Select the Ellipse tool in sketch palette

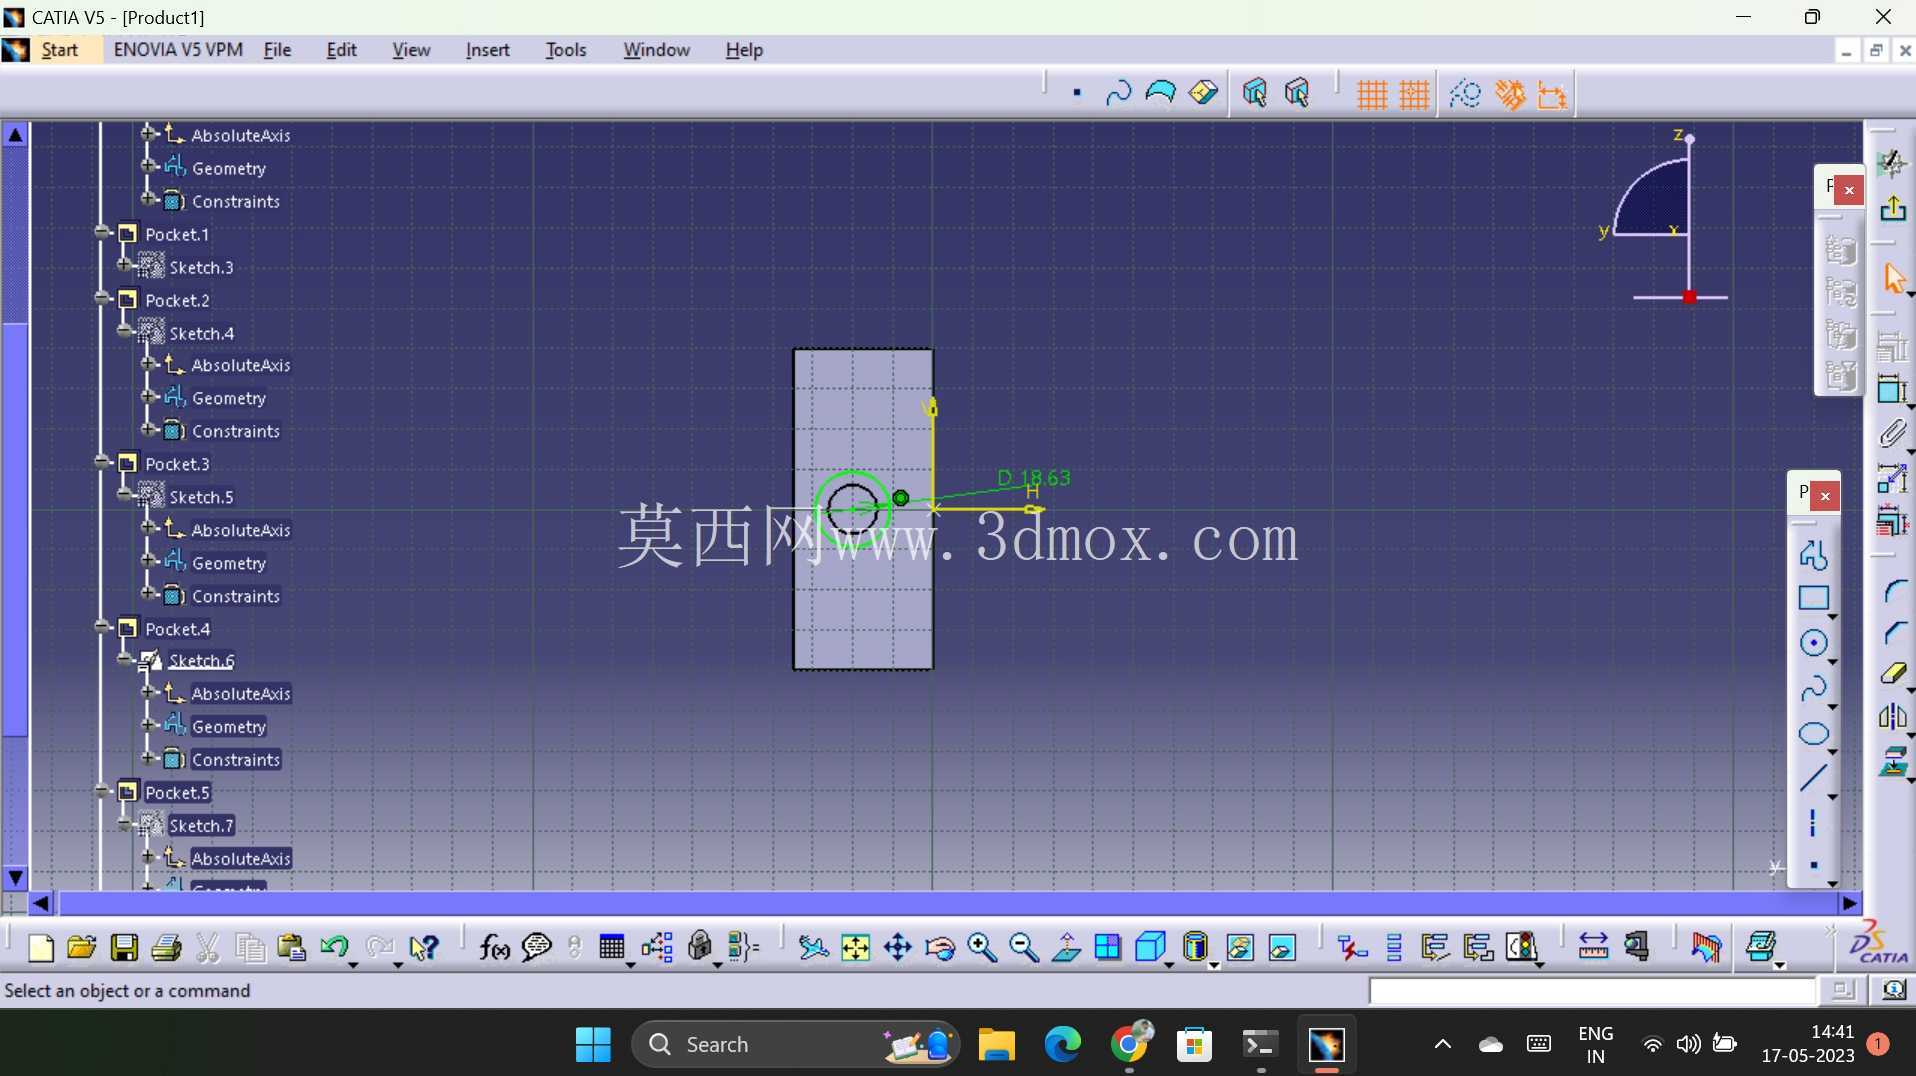1814,734
